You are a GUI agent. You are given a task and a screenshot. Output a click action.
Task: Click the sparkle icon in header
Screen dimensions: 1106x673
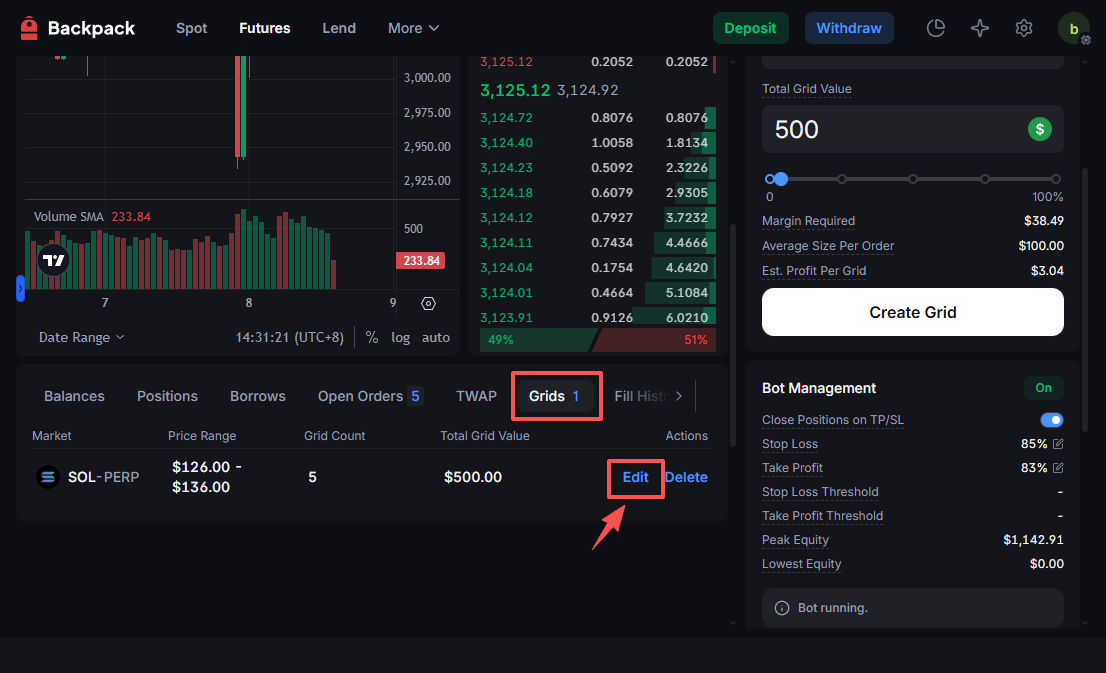tap(980, 28)
